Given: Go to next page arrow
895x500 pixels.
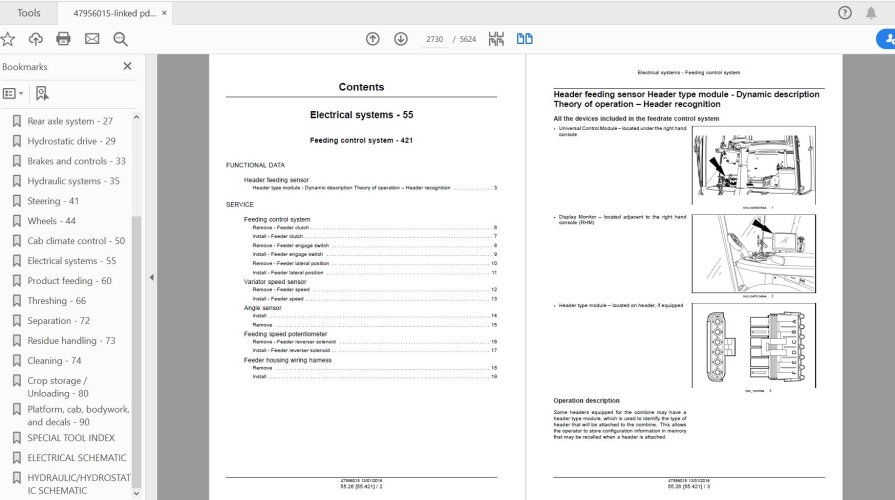Looking at the screenshot, I should coord(401,39).
